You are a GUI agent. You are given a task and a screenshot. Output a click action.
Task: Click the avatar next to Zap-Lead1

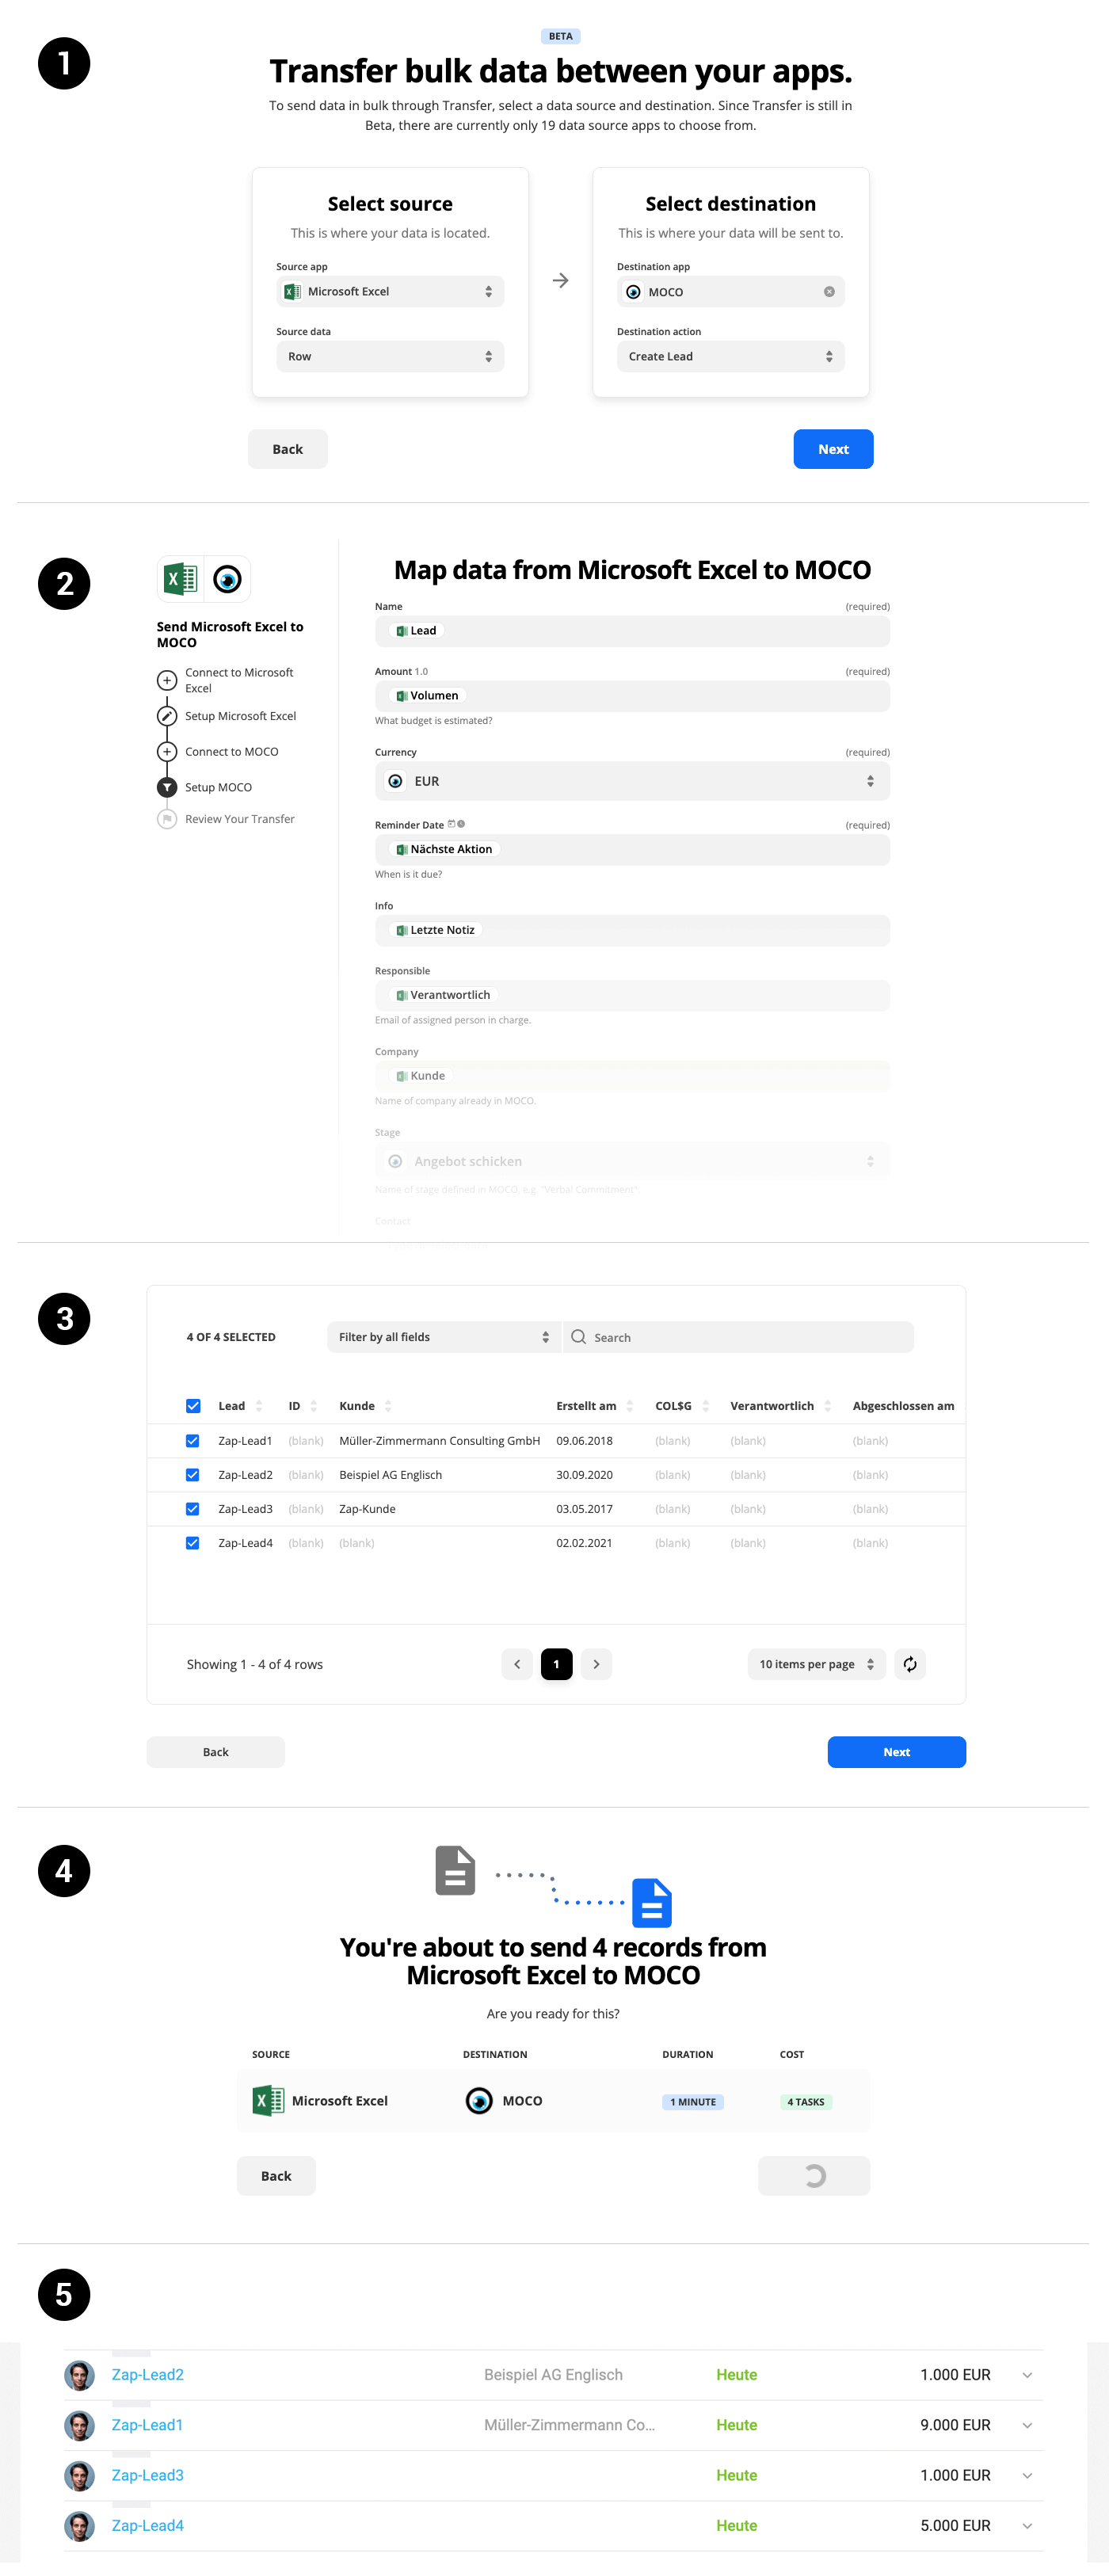[79, 2425]
